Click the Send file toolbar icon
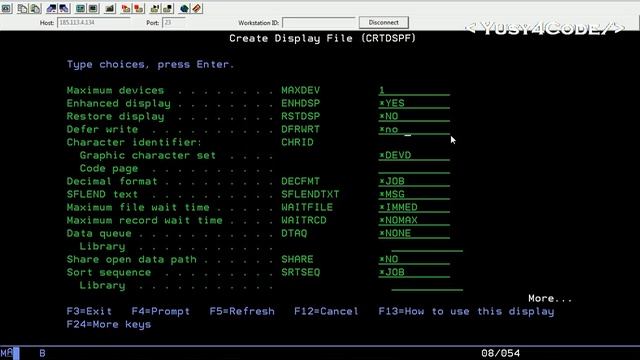Image resolution: width=640 pixels, height=360 pixels. pyautogui.click(x=51, y=8)
